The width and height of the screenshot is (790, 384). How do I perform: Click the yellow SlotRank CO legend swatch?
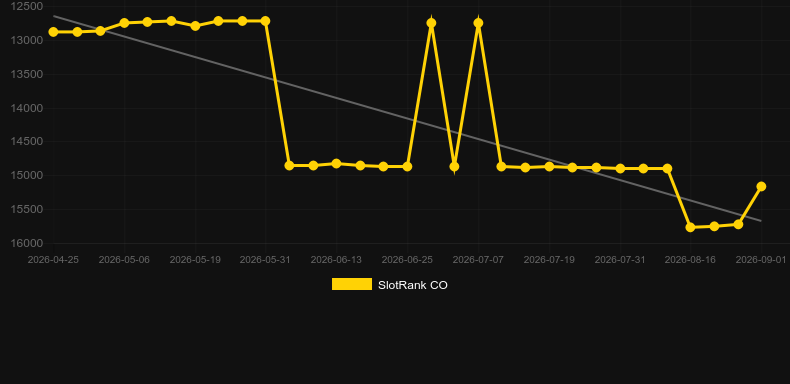point(352,284)
